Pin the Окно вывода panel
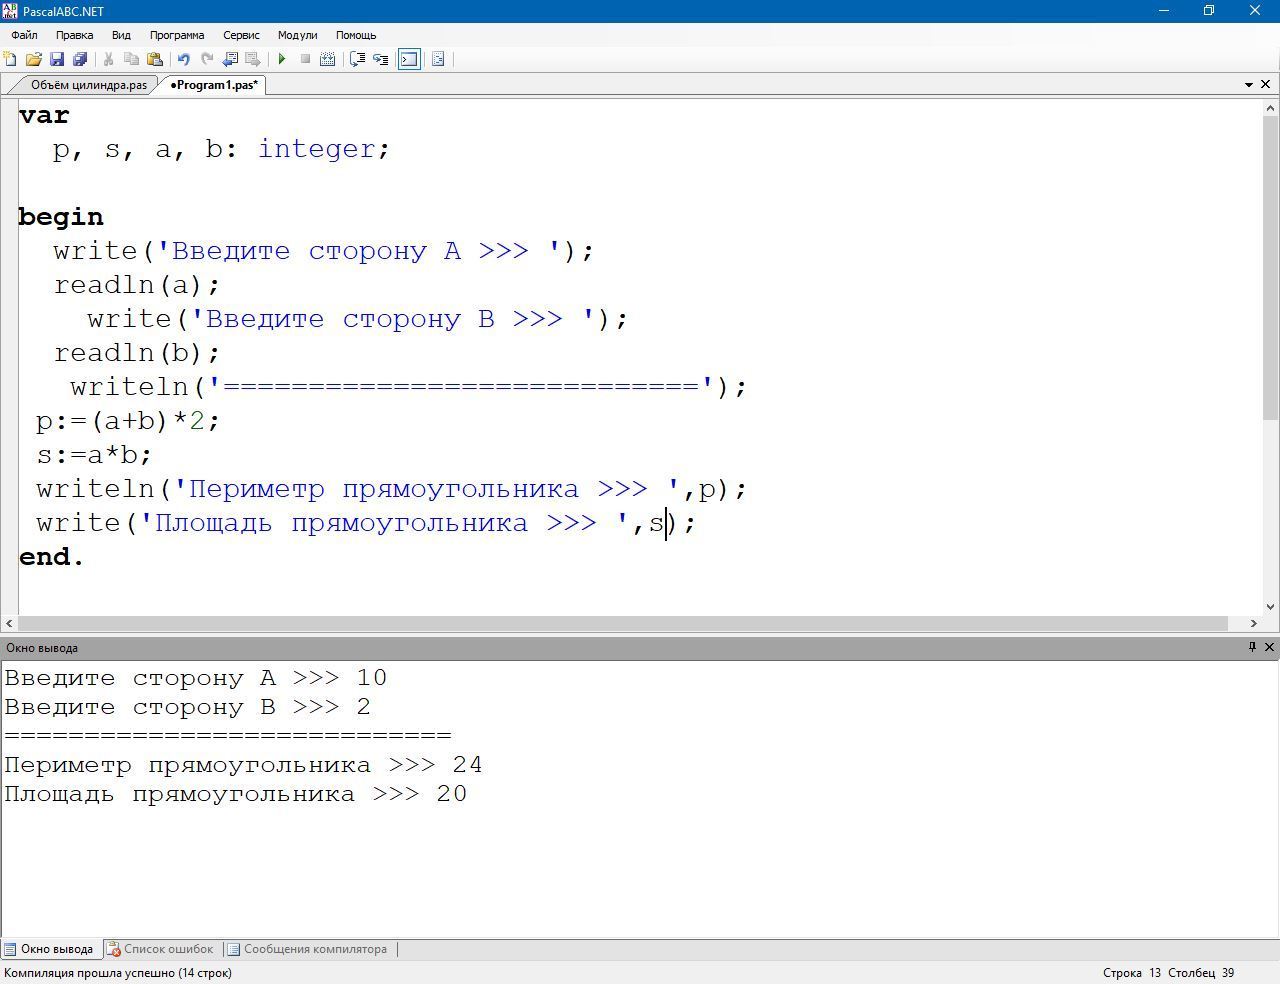The width and height of the screenshot is (1280, 984). [1252, 647]
